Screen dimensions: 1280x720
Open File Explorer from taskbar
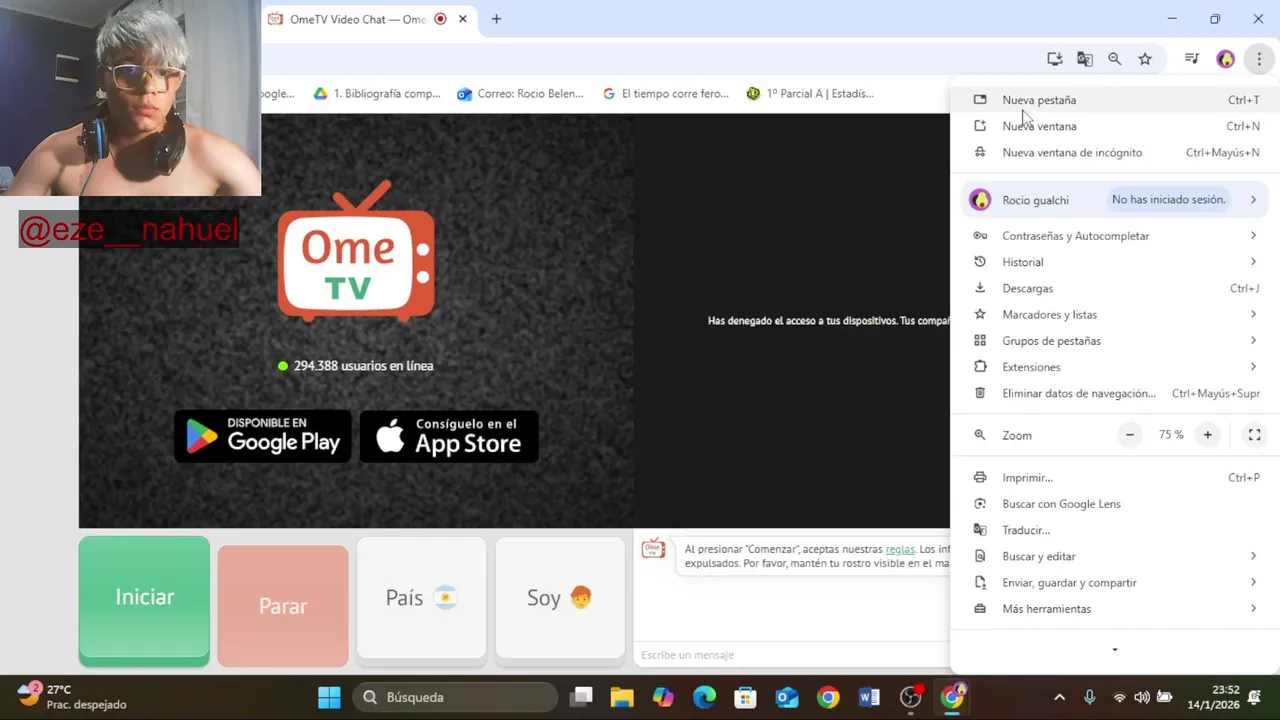click(622, 697)
